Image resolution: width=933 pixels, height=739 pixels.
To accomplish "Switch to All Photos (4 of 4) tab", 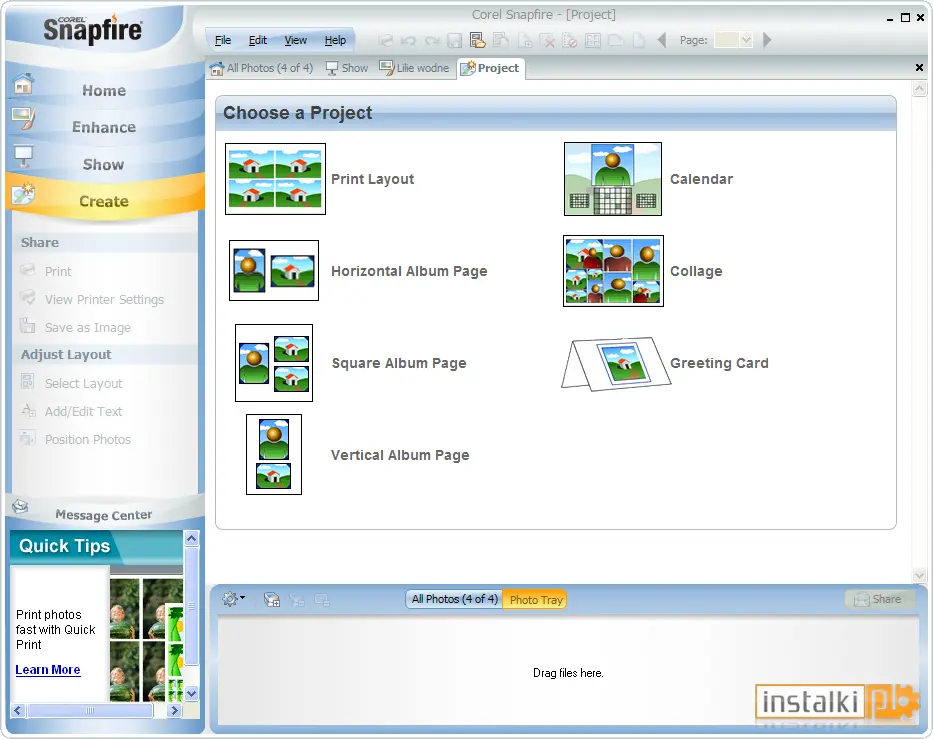I will [x=261, y=68].
